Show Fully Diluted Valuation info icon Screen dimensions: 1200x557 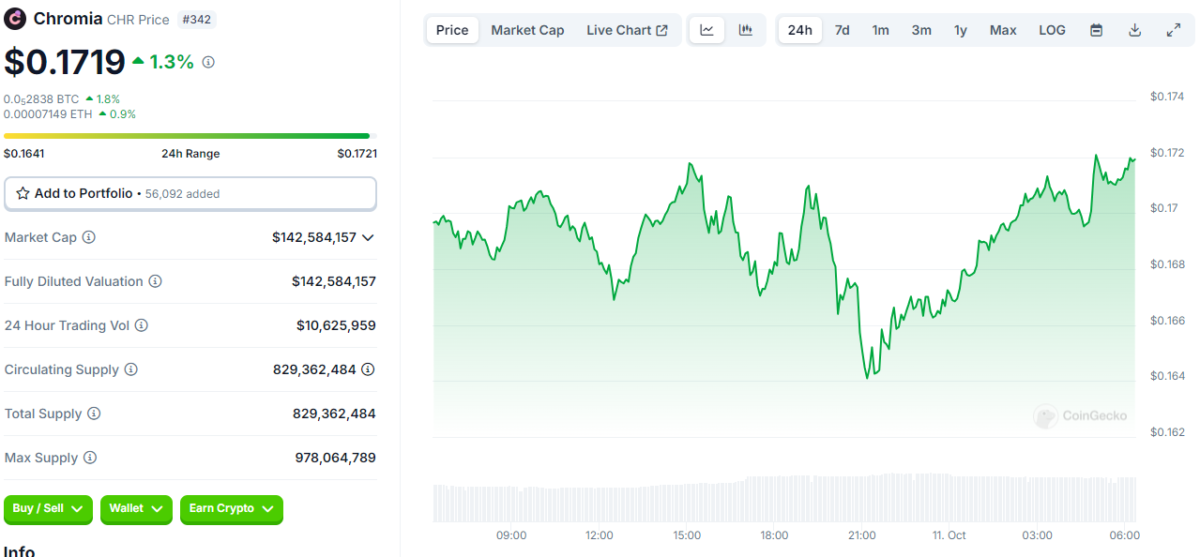point(155,281)
